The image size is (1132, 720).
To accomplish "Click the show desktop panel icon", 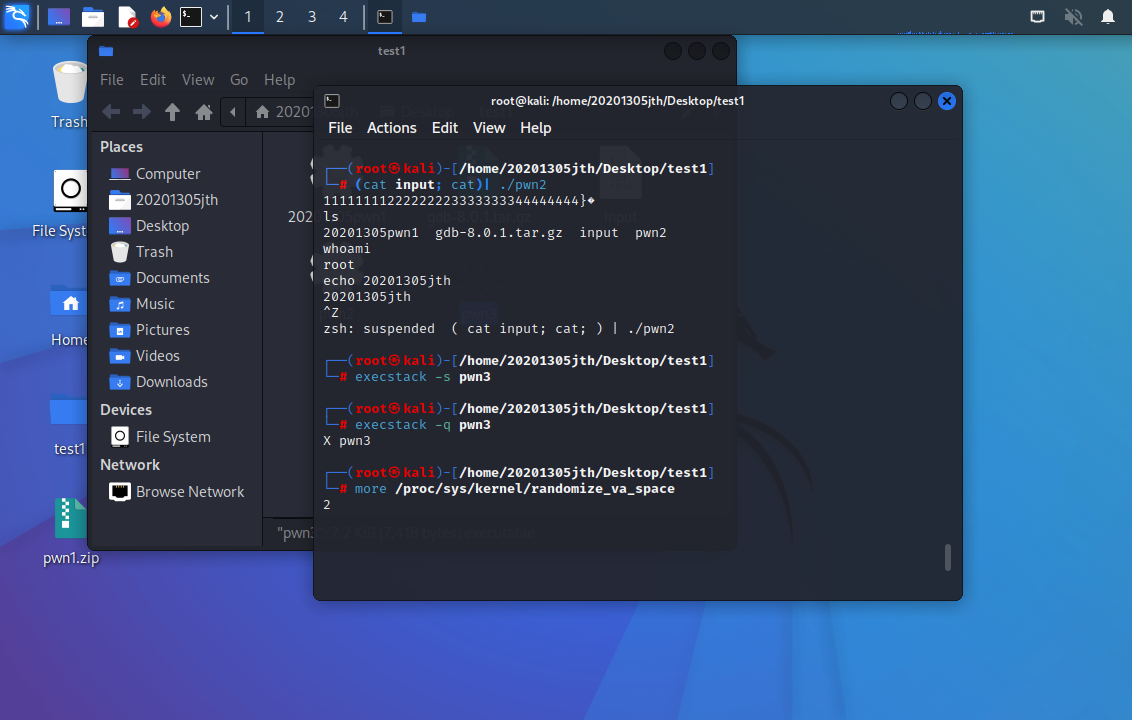I will click(x=59, y=17).
